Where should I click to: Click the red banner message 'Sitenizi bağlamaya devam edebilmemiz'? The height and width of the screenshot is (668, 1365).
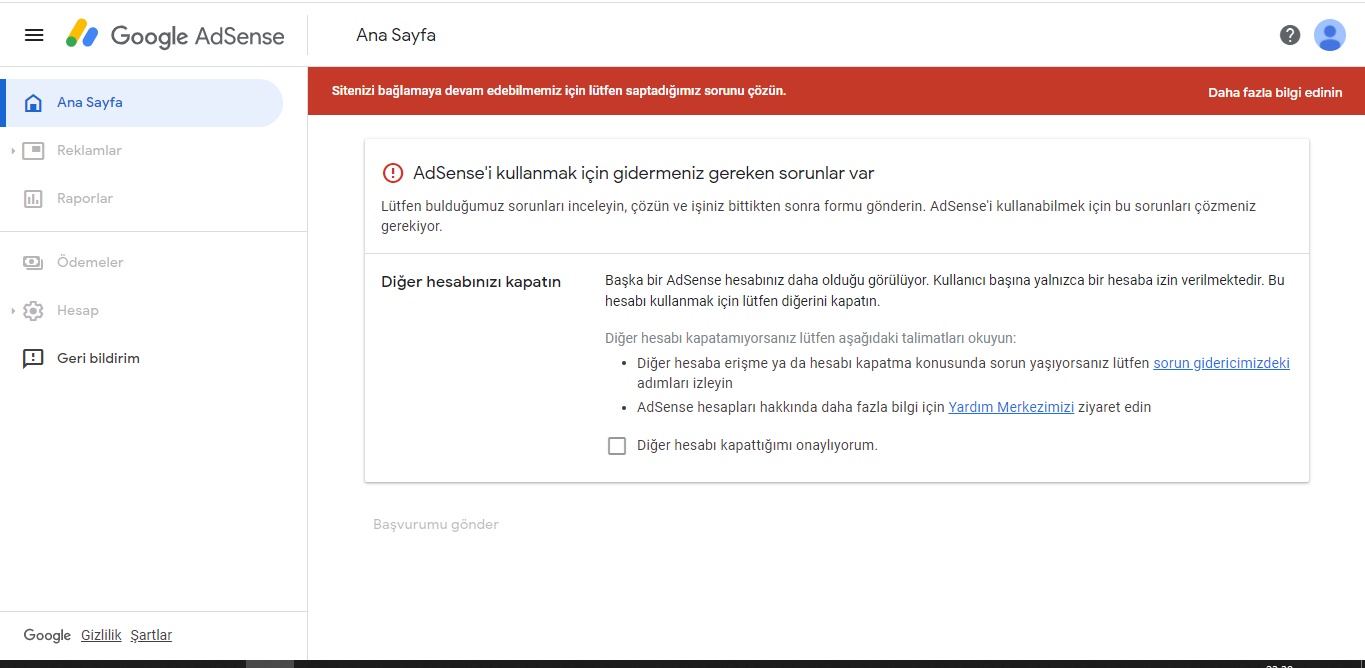(x=559, y=91)
